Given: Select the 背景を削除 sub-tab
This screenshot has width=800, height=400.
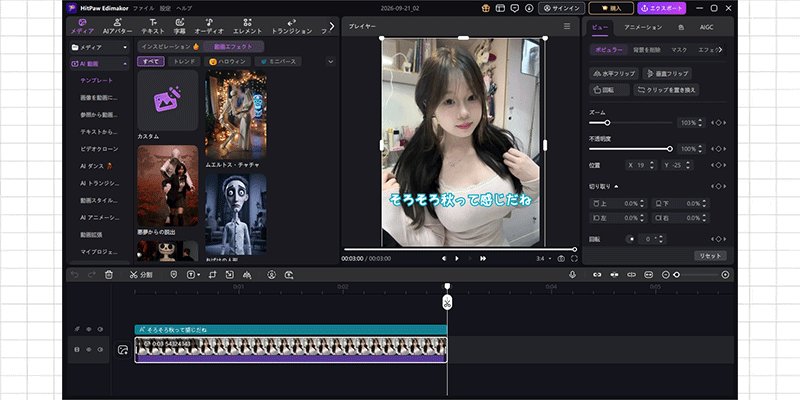Looking at the screenshot, I should [x=647, y=50].
